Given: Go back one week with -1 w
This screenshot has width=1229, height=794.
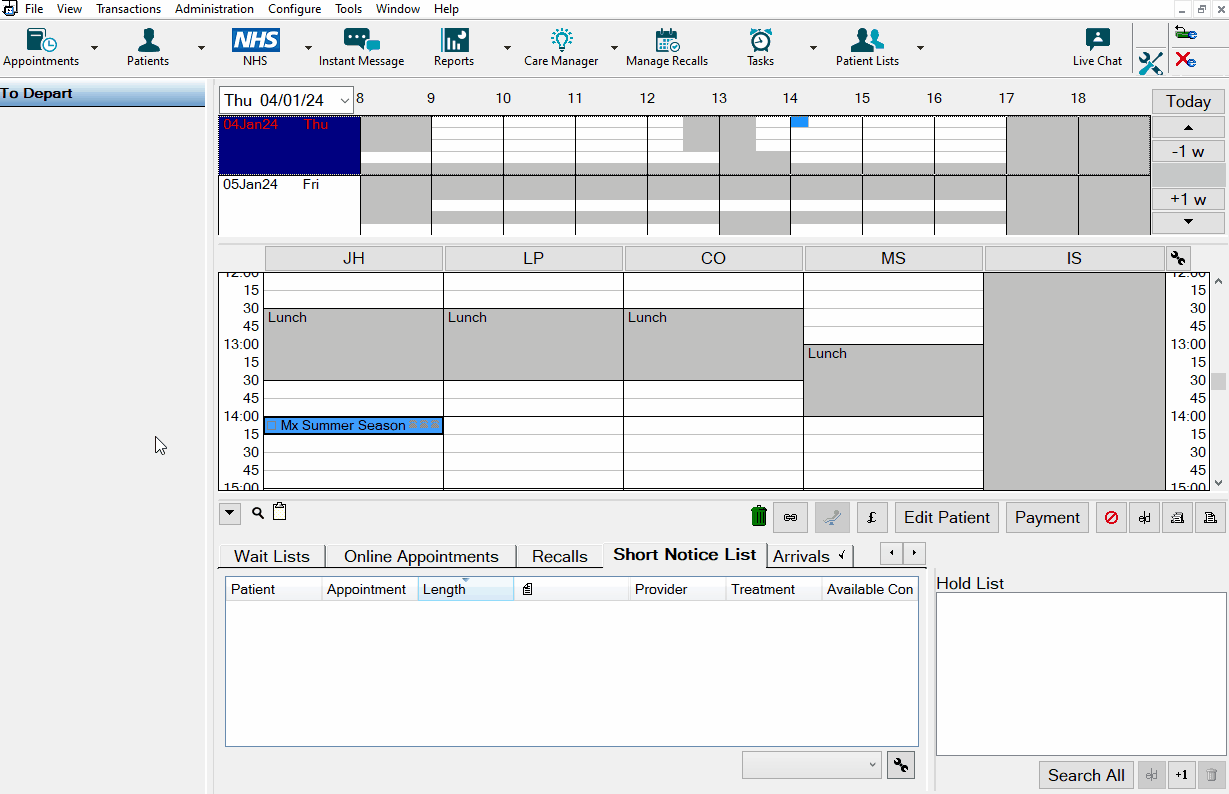Looking at the screenshot, I should pos(1188,151).
